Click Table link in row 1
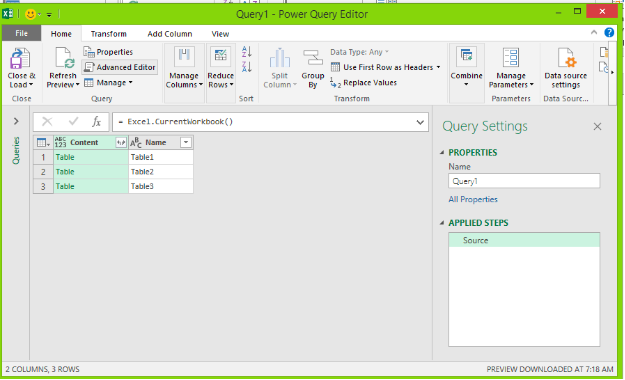 (65, 157)
